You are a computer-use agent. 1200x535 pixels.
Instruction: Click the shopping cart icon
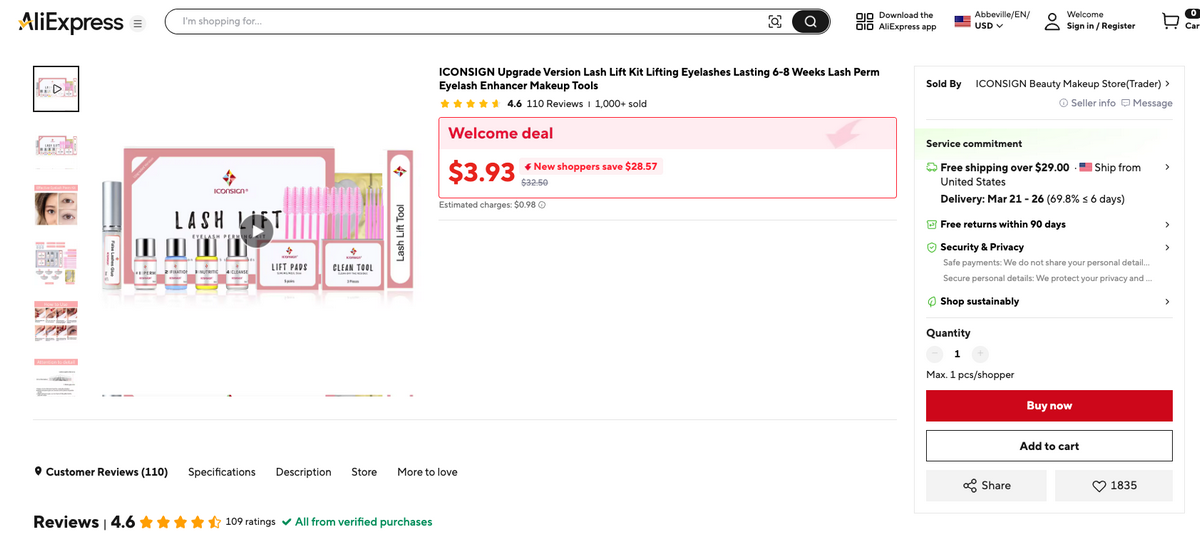click(x=1170, y=21)
